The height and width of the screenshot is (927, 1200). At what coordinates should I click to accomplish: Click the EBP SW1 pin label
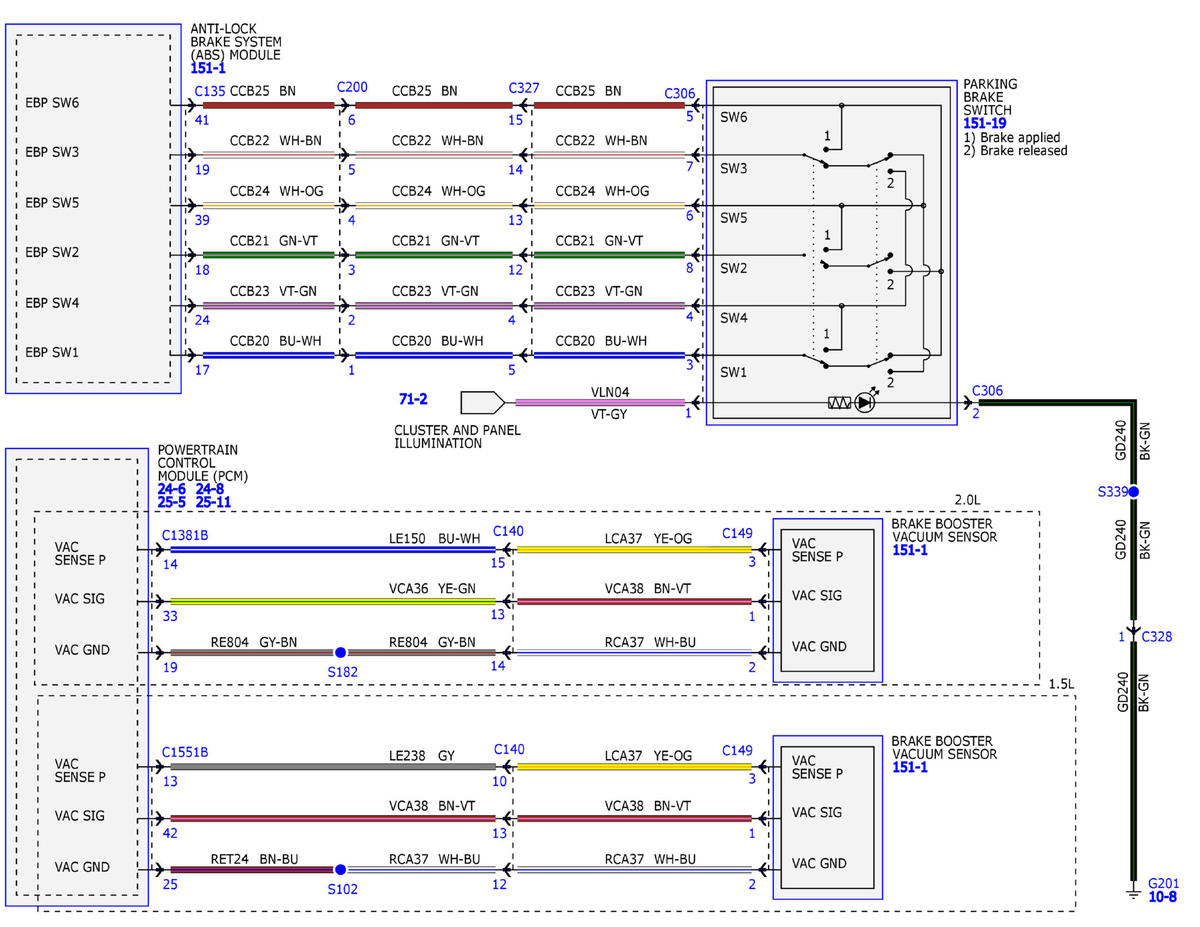click(x=53, y=353)
